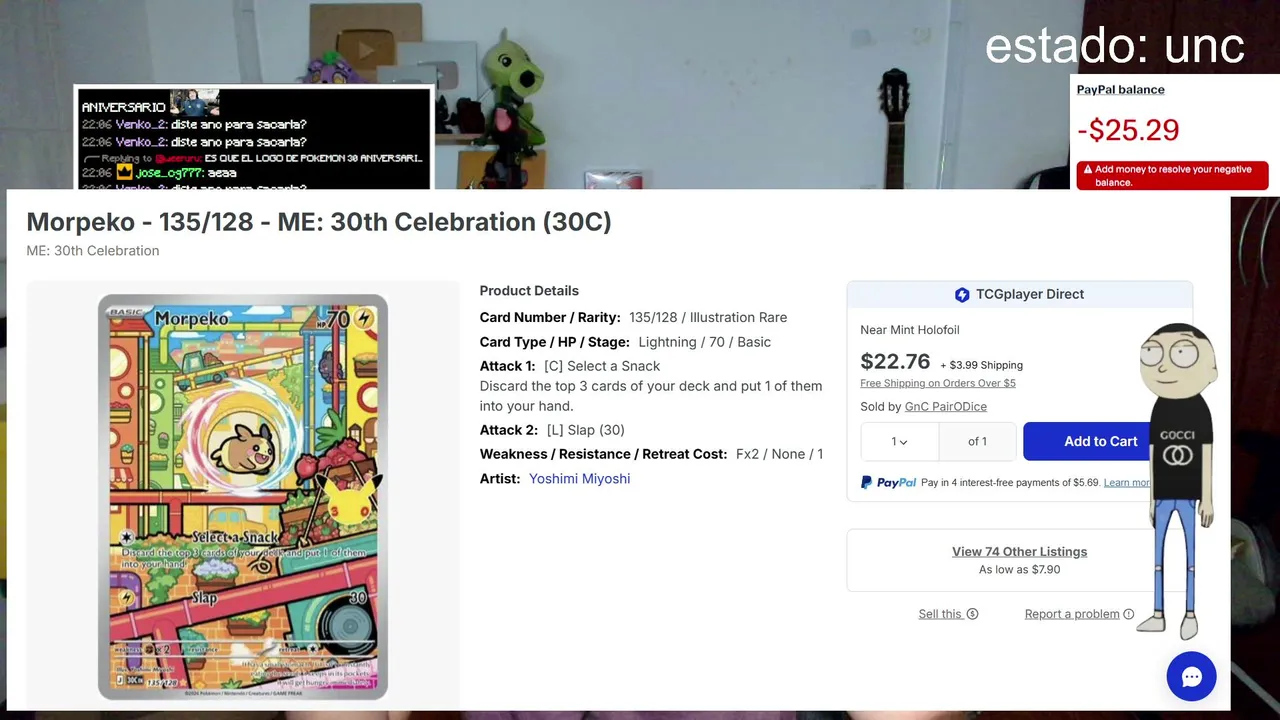This screenshot has height=720, width=1280.
Task: Click Free Shipping on Orders Over $5
Action: pyautogui.click(x=937, y=383)
